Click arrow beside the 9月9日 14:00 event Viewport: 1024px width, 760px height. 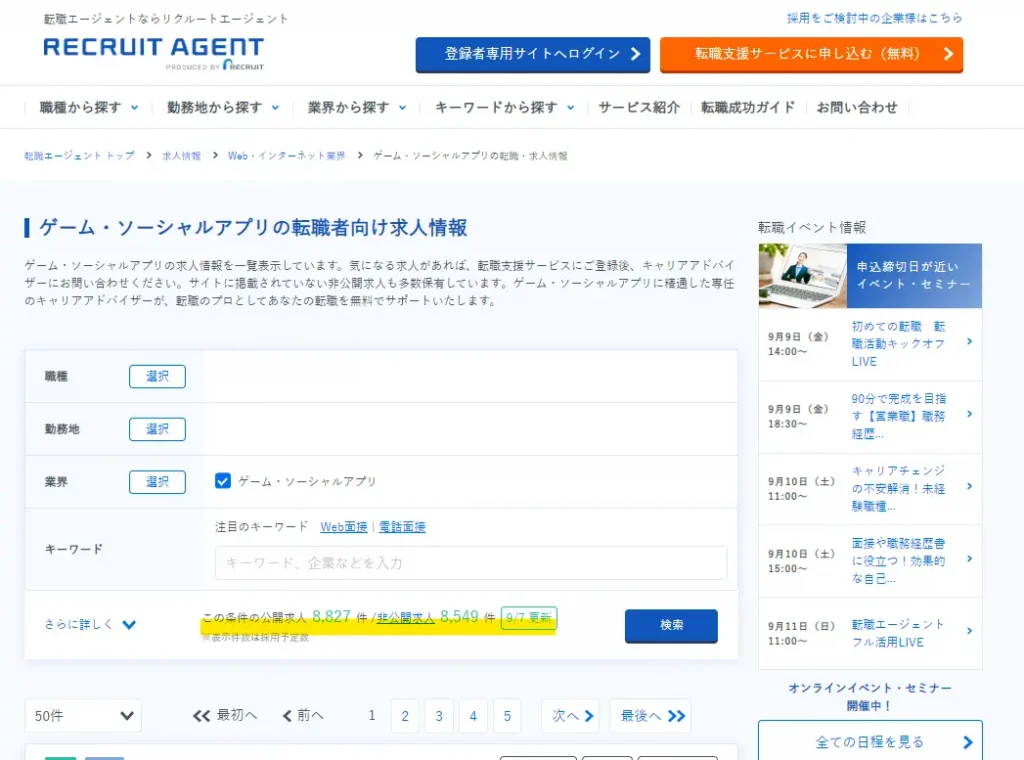[969, 341]
